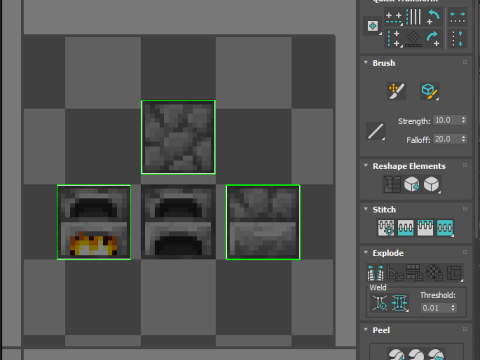Activate the Target Weld tool

380,303
